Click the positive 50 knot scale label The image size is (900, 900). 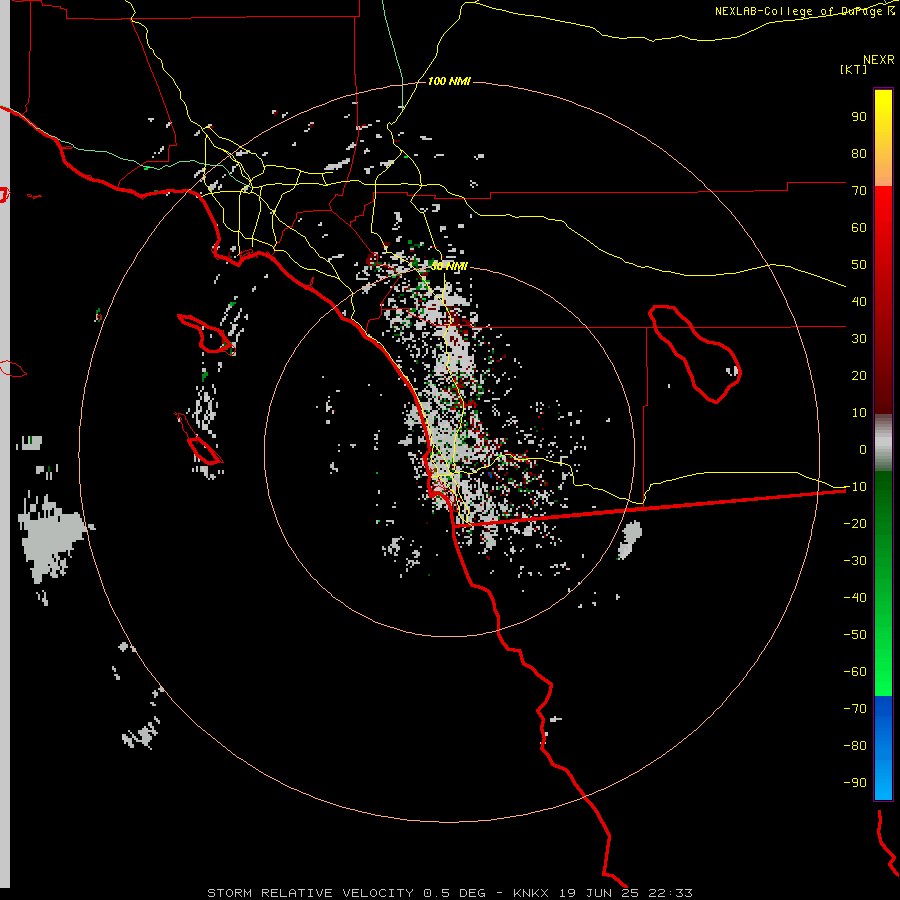click(859, 265)
